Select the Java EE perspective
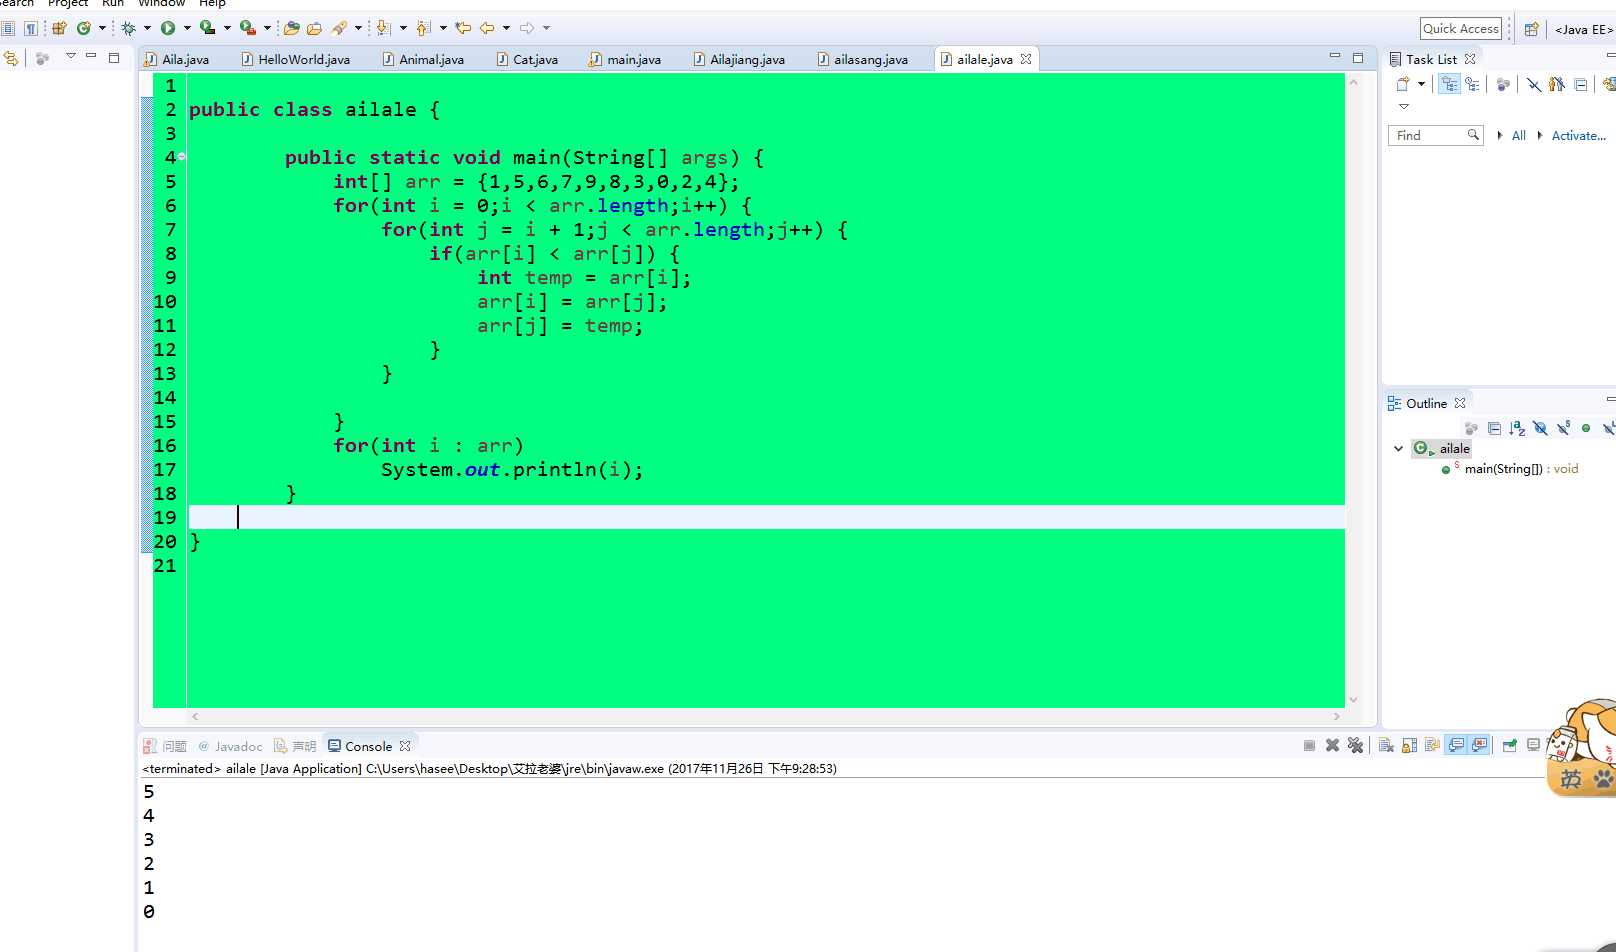The height and width of the screenshot is (952, 1616). coord(1583,29)
